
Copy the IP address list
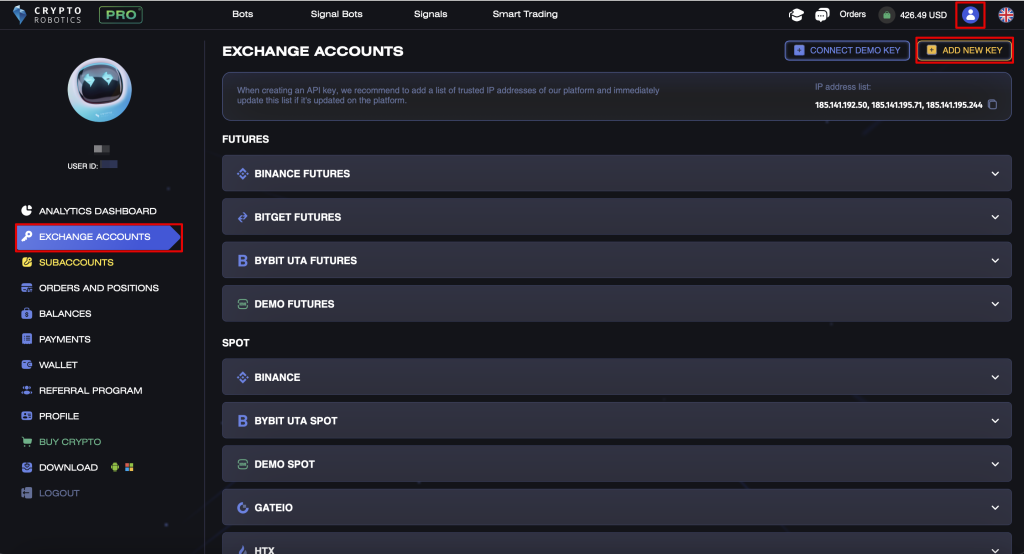993,105
